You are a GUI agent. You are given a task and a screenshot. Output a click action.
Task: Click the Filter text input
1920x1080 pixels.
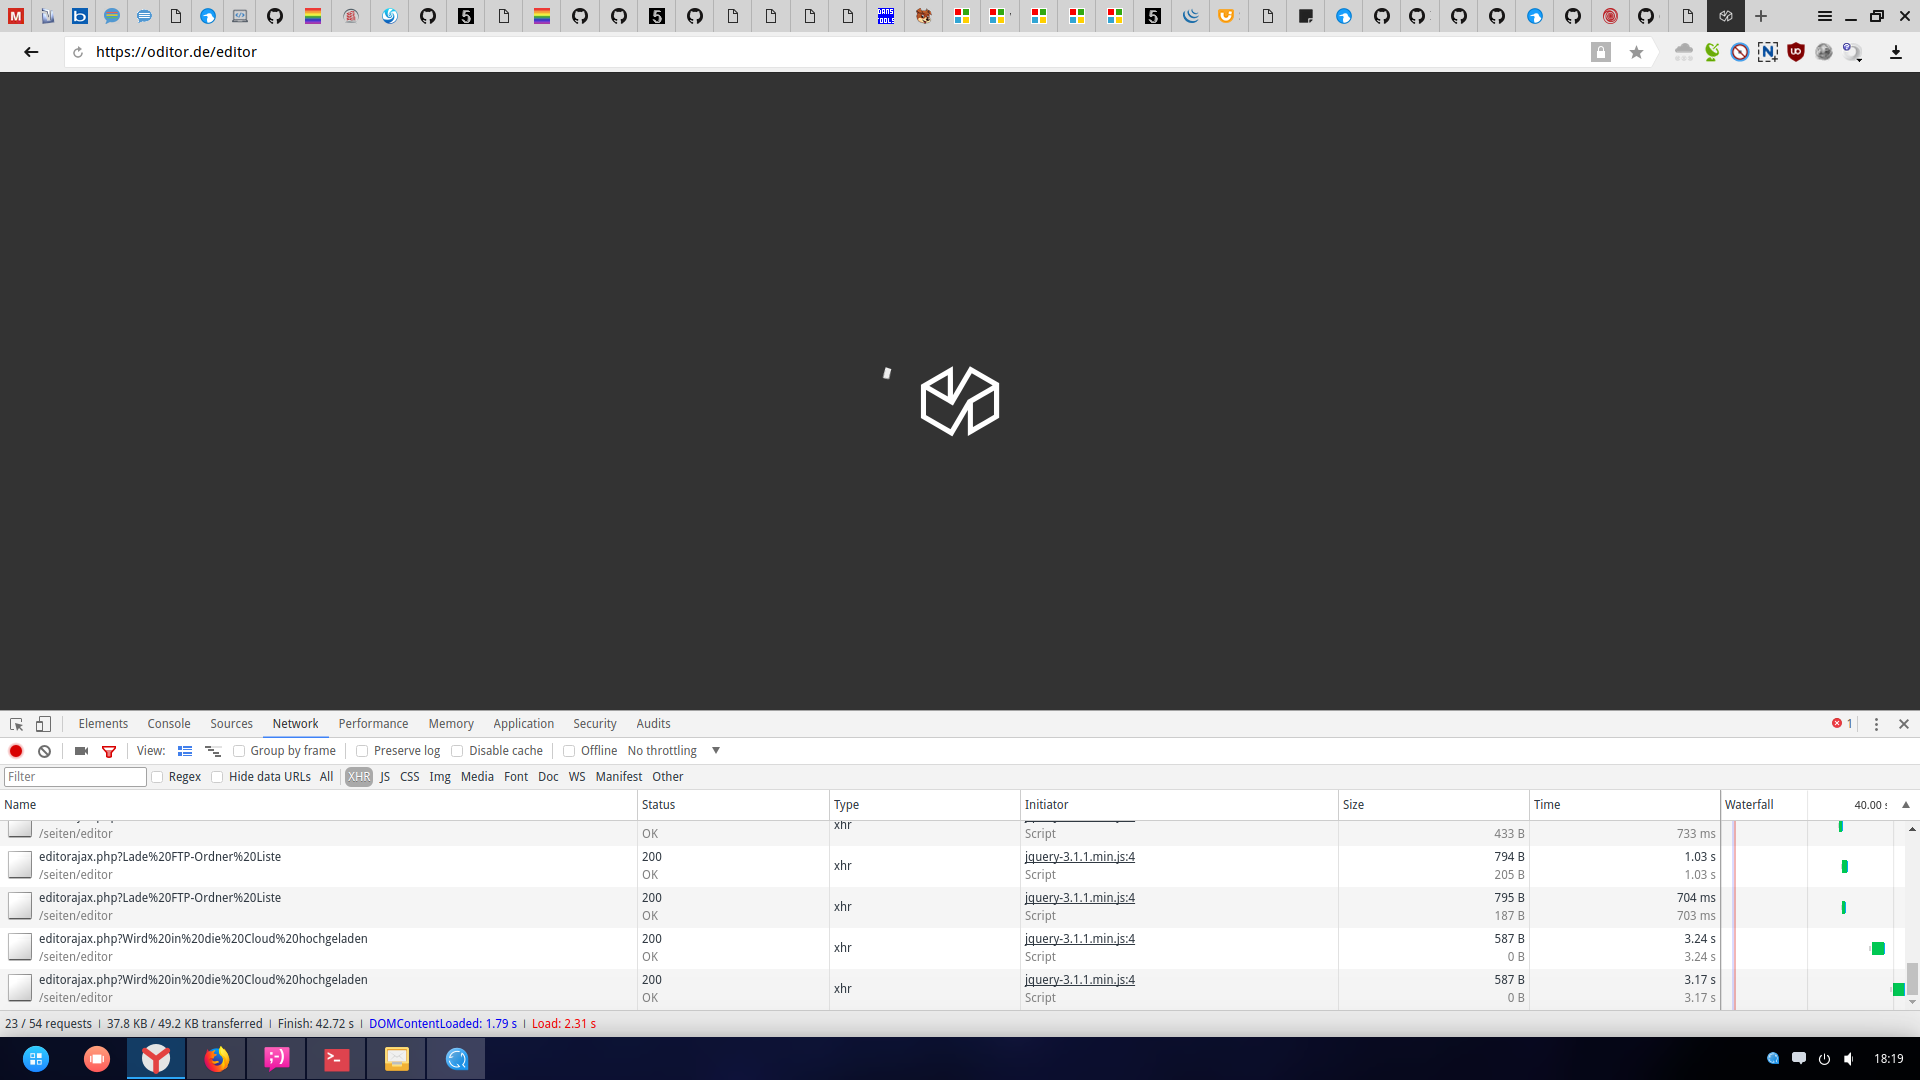pos(75,777)
